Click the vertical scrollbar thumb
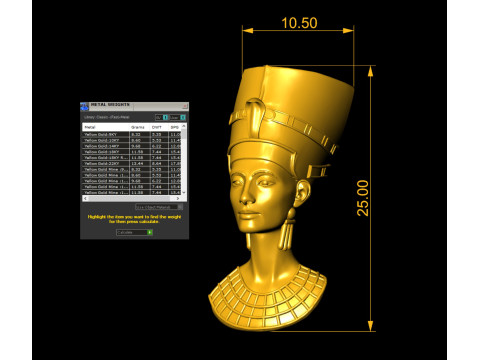 184,134
